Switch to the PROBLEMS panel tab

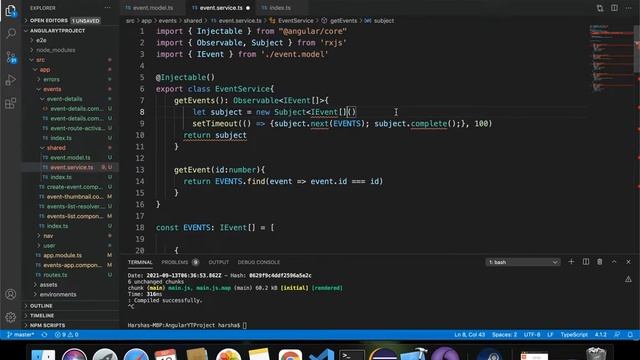(180, 262)
